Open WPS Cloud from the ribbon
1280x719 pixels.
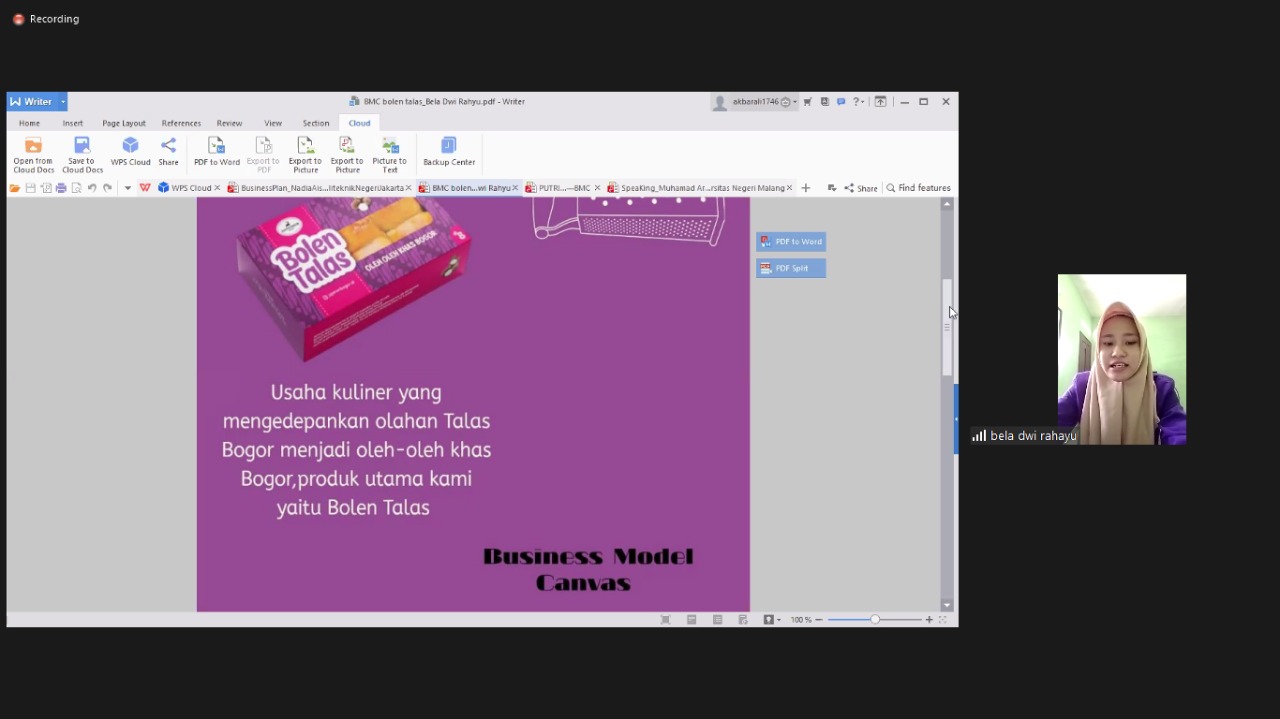(130, 152)
